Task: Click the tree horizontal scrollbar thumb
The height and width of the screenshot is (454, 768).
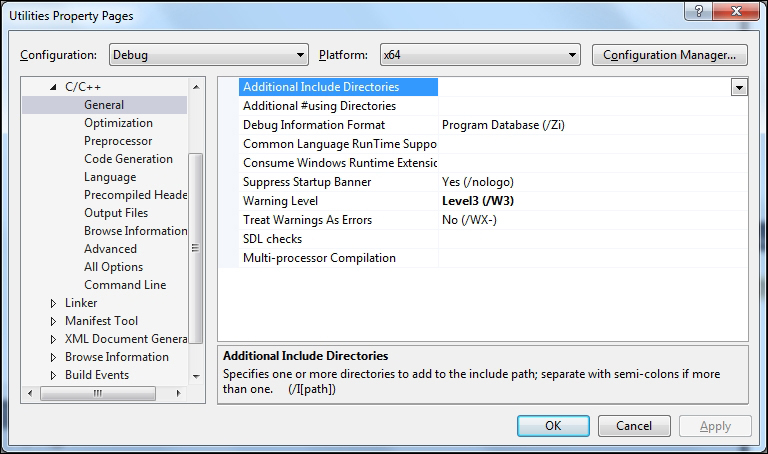Action: point(98,393)
